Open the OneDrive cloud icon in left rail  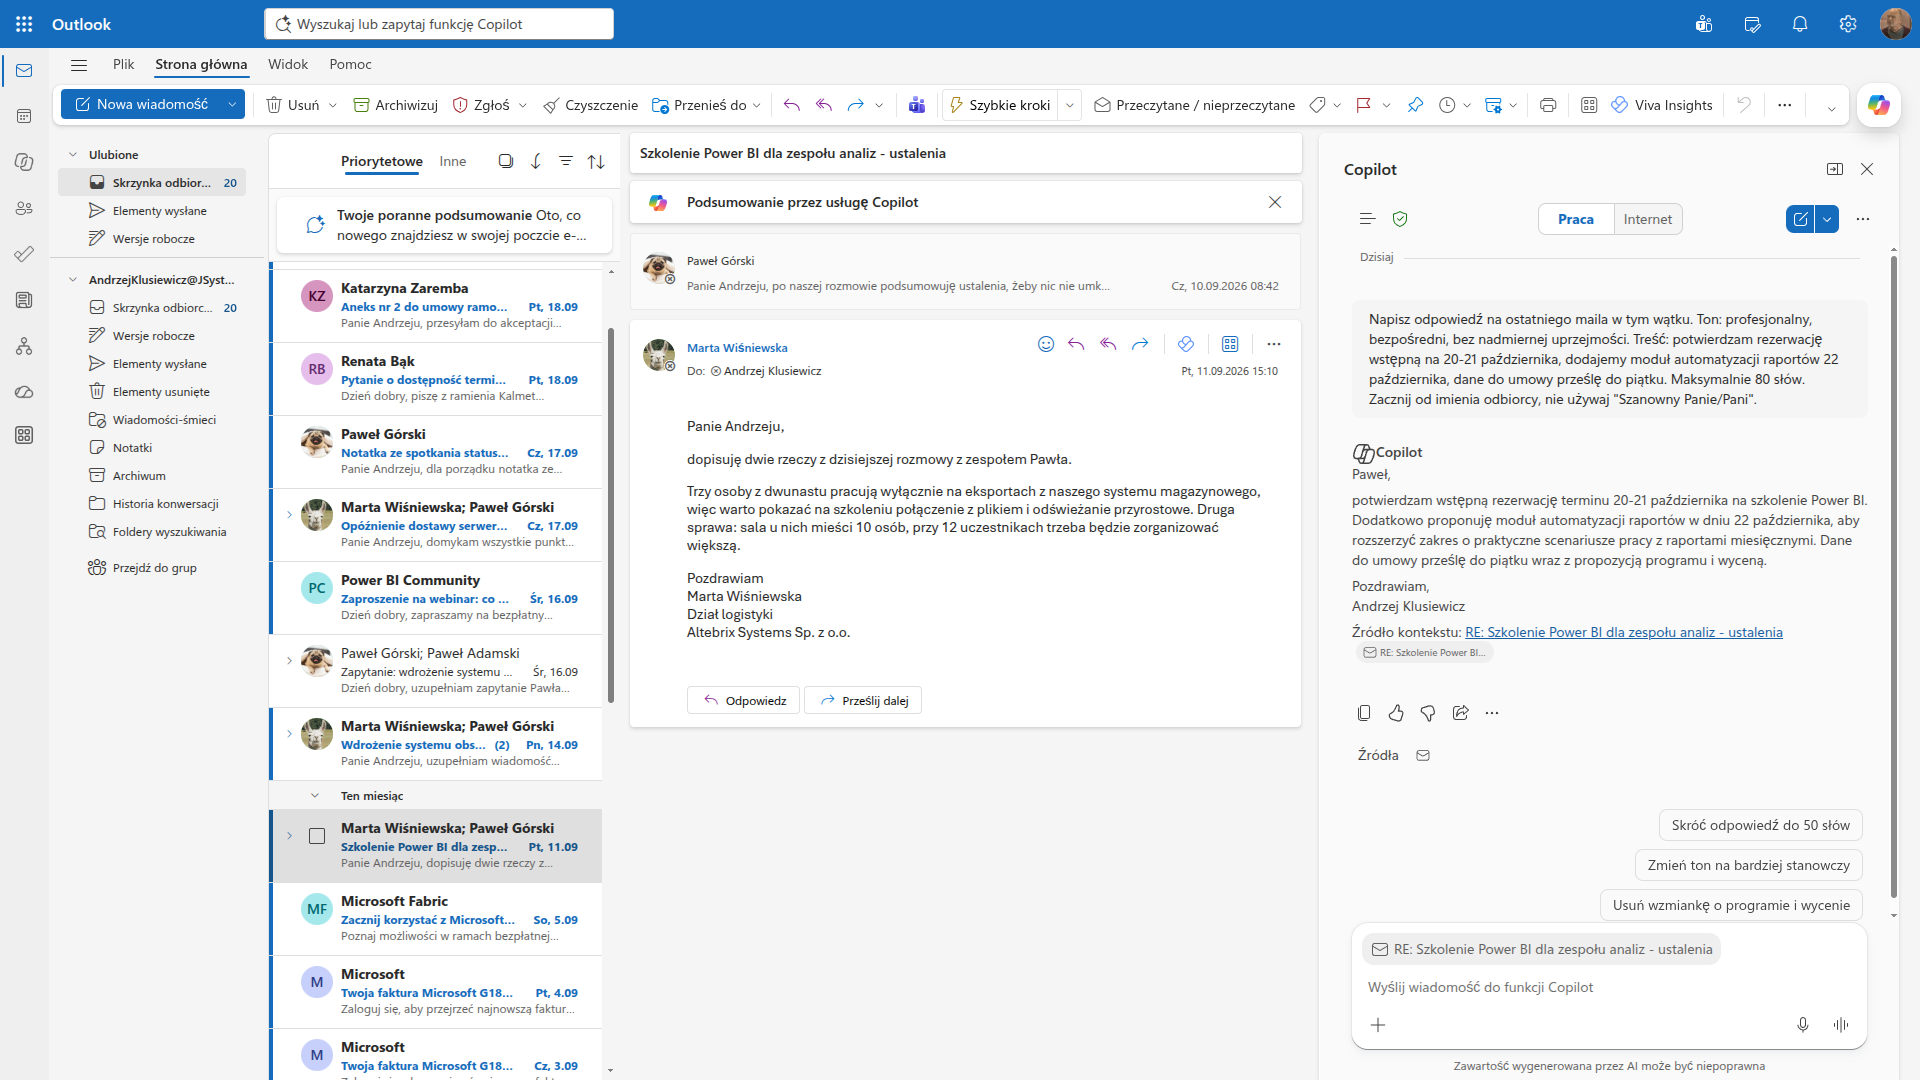(x=24, y=392)
